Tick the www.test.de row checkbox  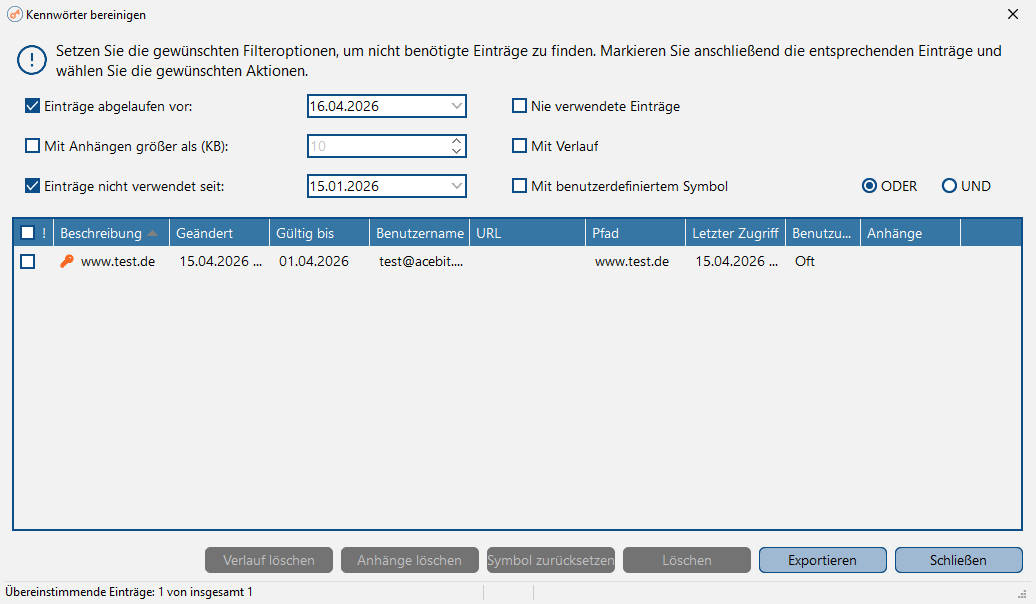pyautogui.click(x=28, y=262)
